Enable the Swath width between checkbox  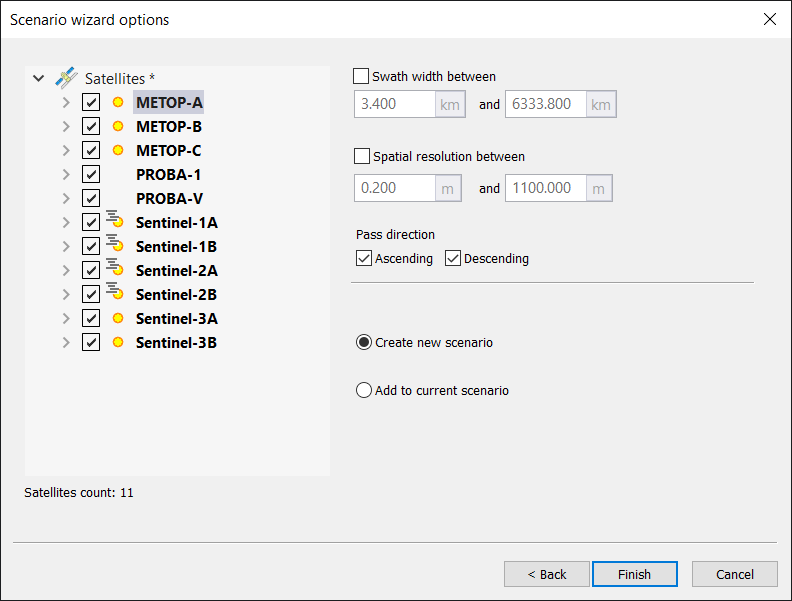pyautogui.click(x=361, y=76)
